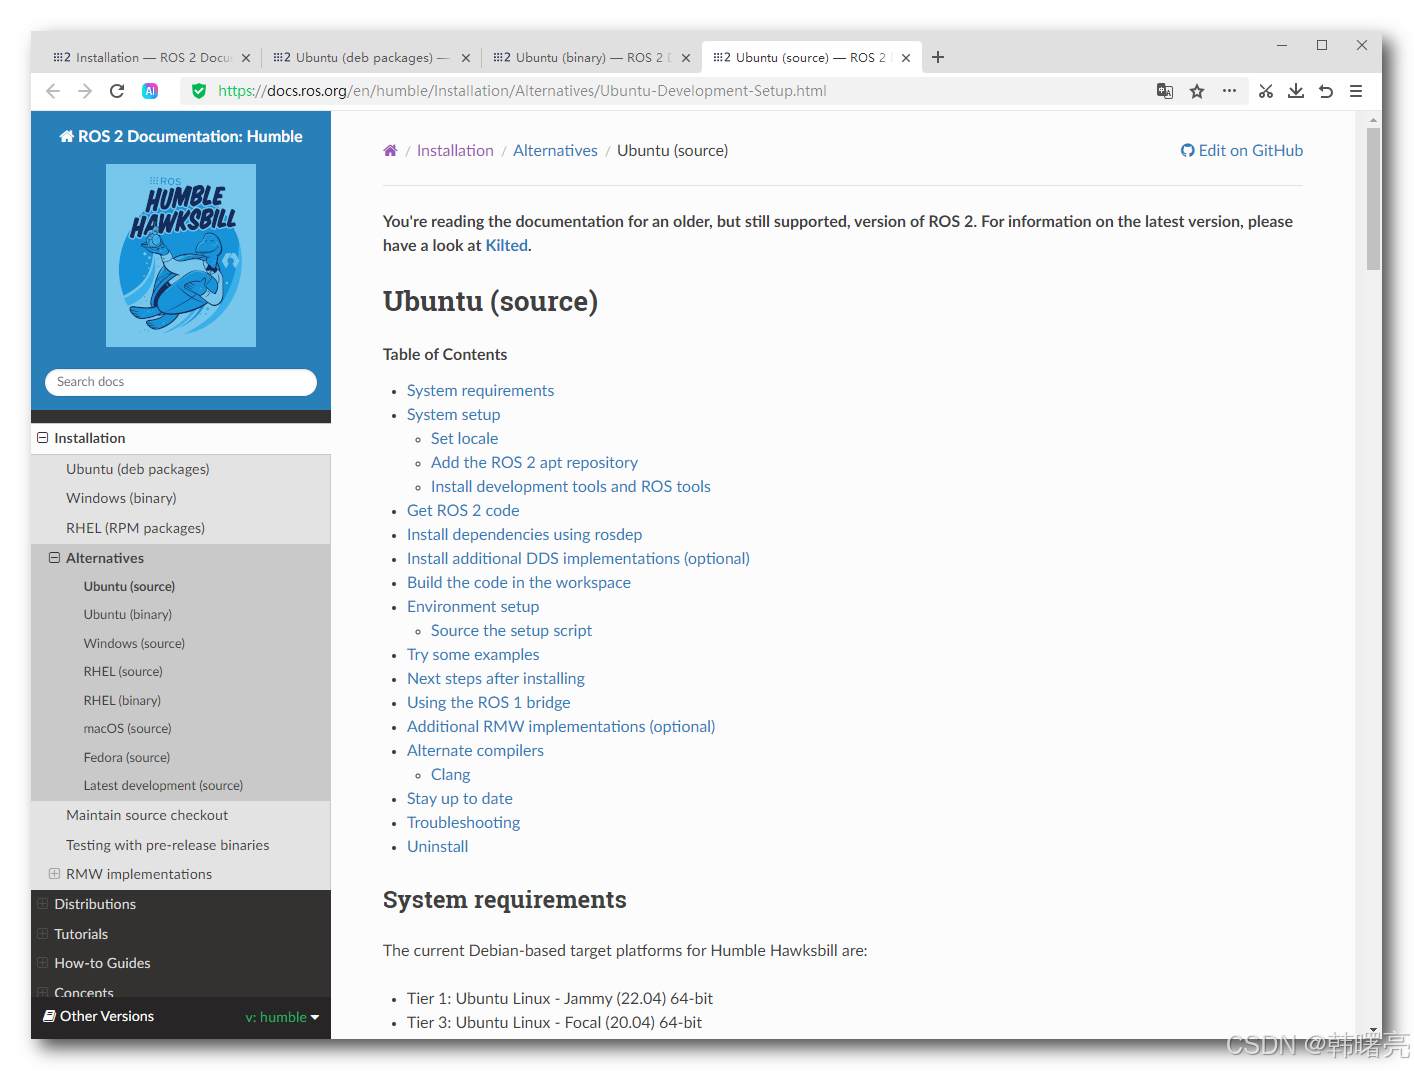
Task: Expand the Distributions sidebar section
Action: coord(43,904)
